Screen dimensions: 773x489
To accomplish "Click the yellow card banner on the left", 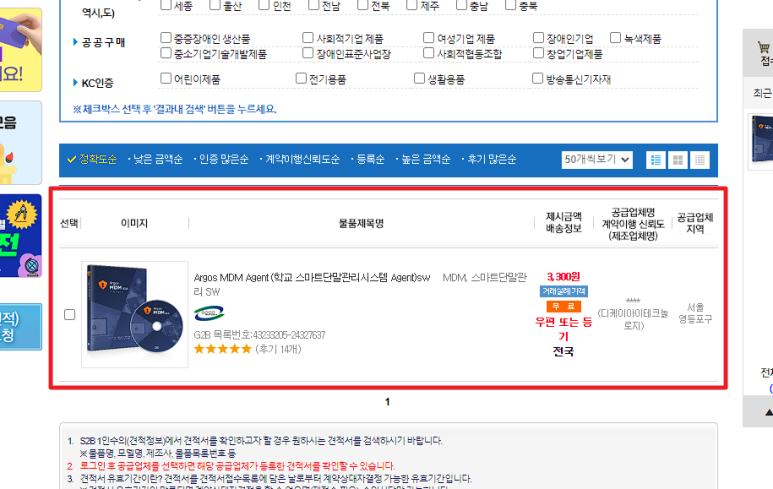I will (20, 49).
